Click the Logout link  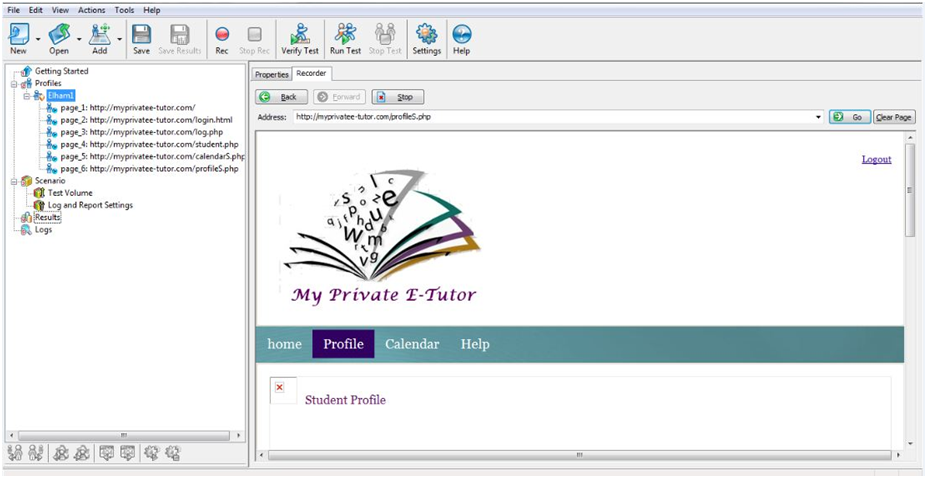tap(876, 159)
